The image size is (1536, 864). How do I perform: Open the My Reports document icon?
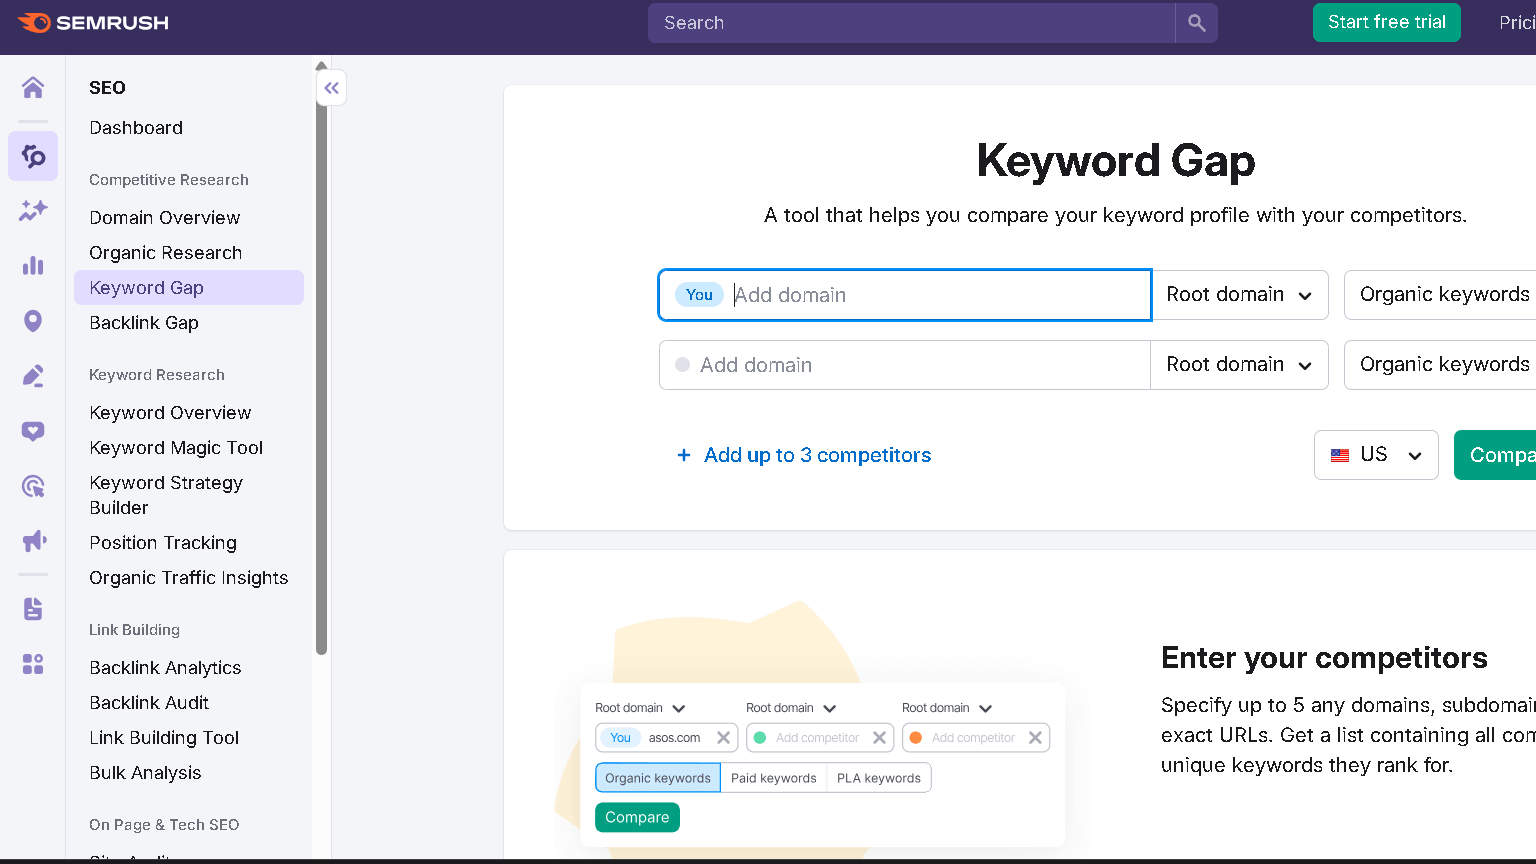(x=32, y=608)
